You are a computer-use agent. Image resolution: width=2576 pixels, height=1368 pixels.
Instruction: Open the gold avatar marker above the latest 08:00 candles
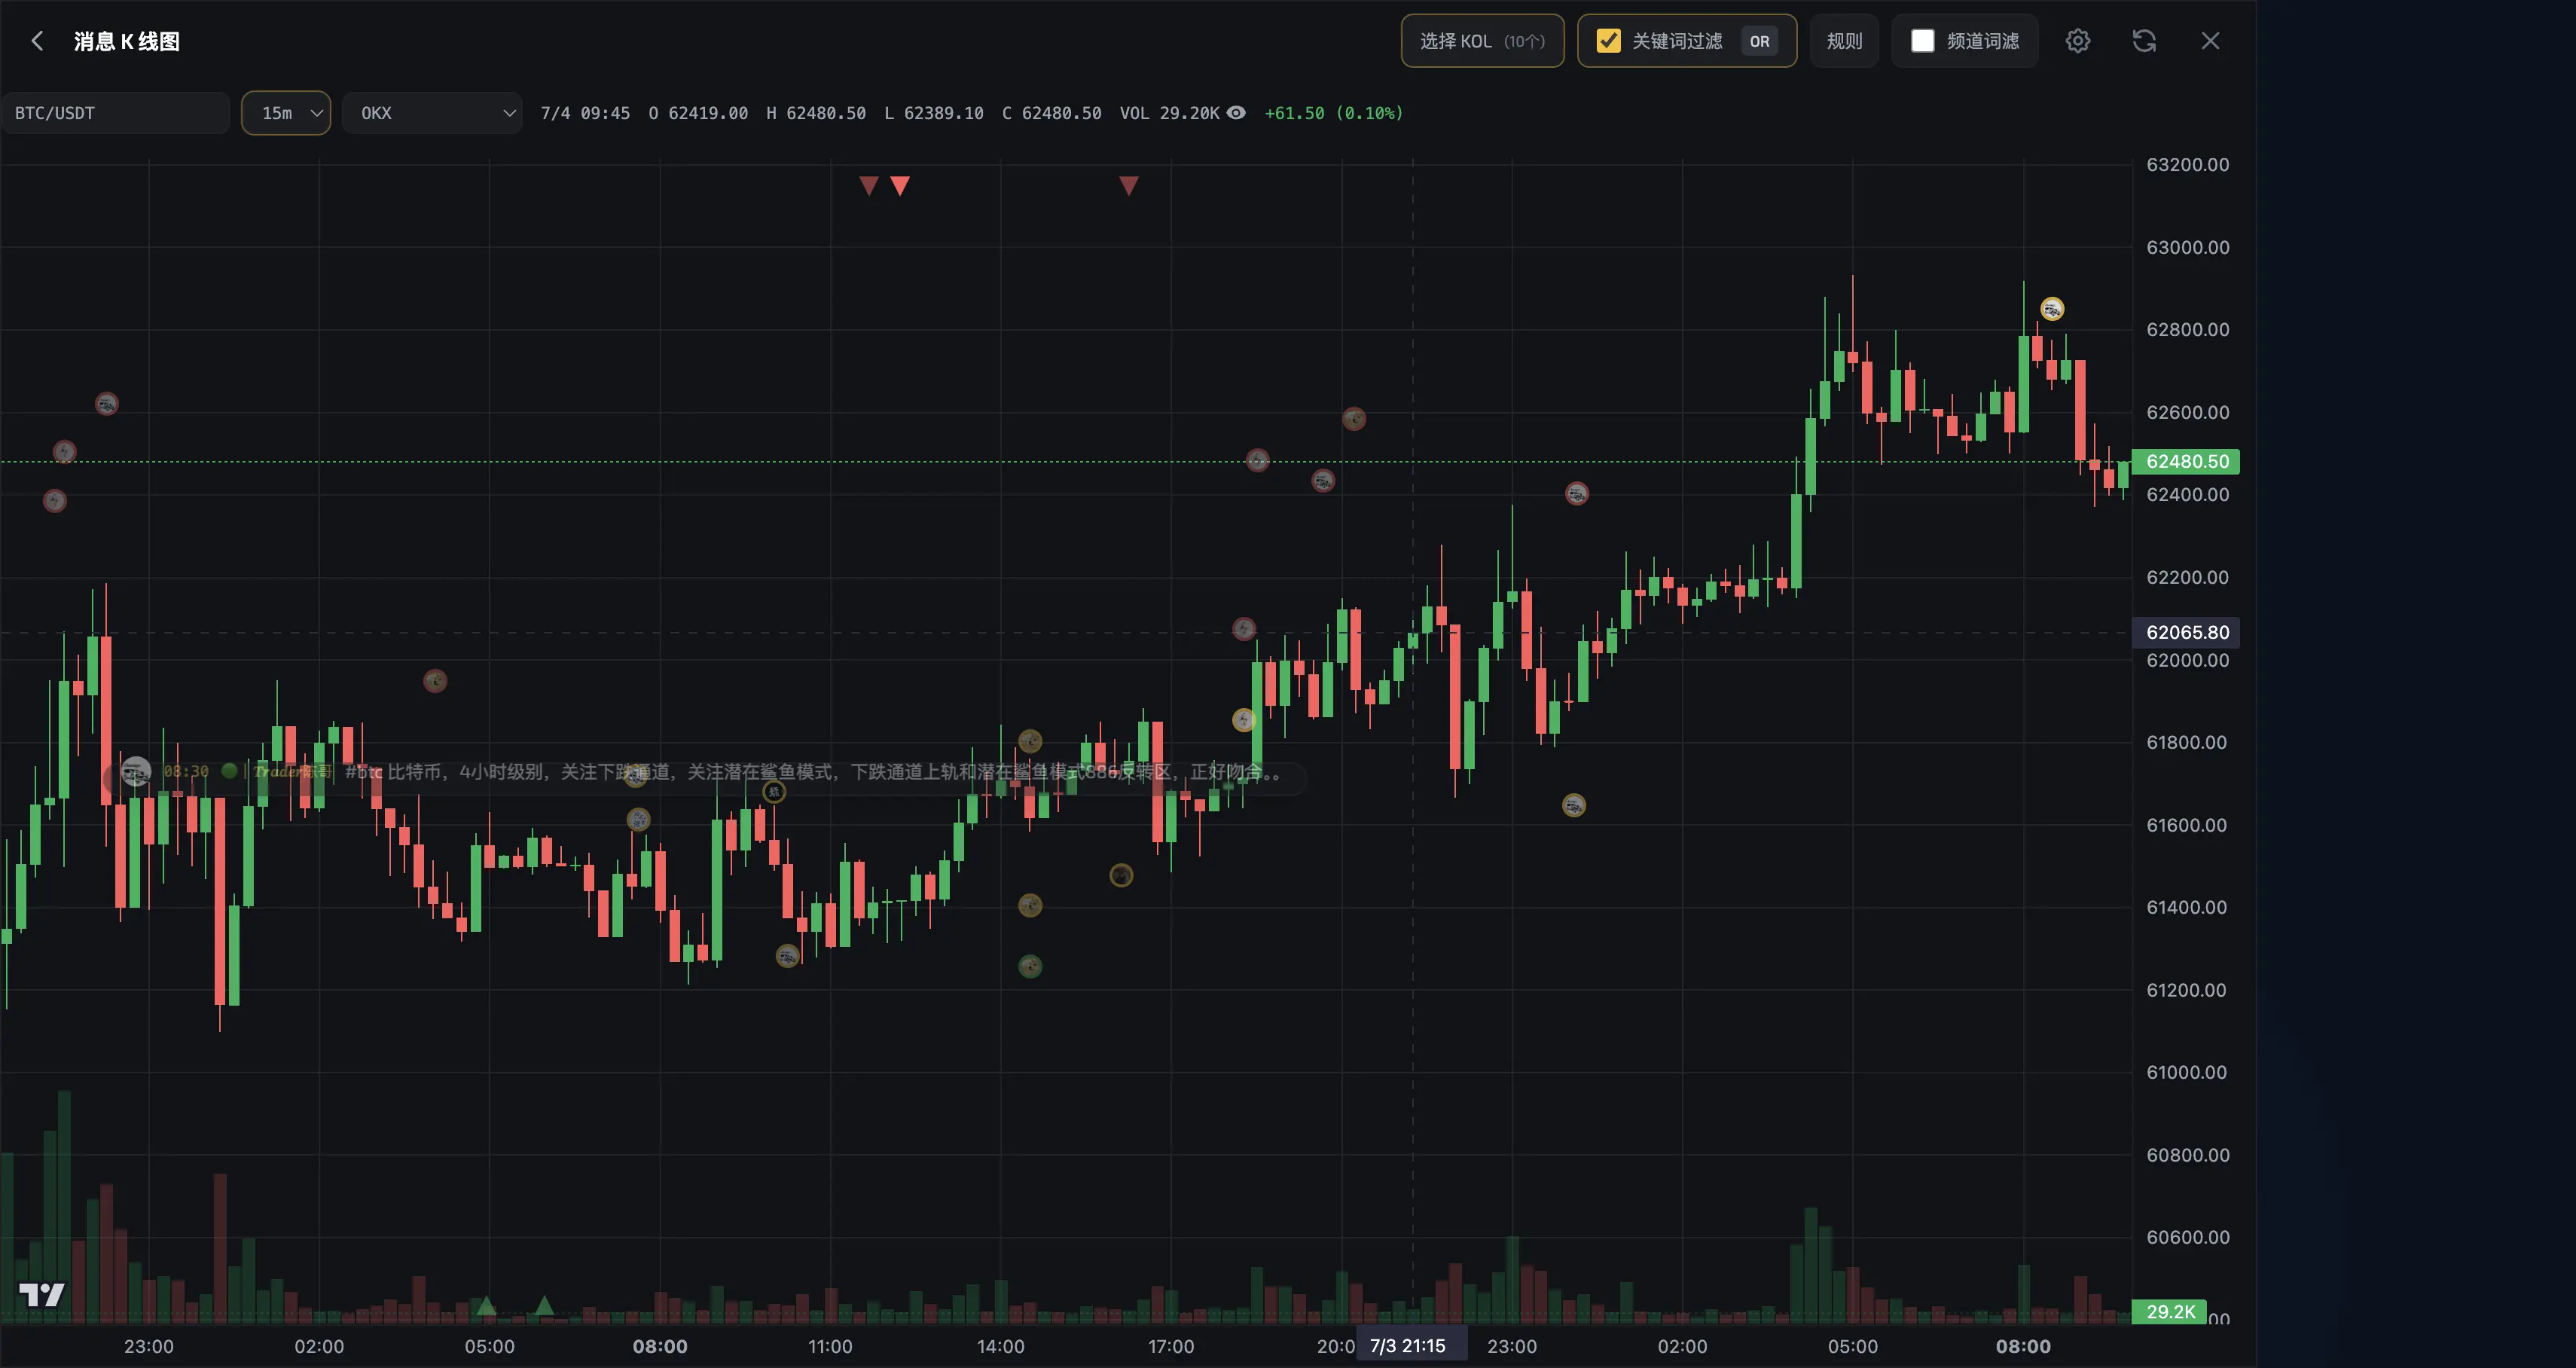pyautogui.click(x=2052, y=309)
